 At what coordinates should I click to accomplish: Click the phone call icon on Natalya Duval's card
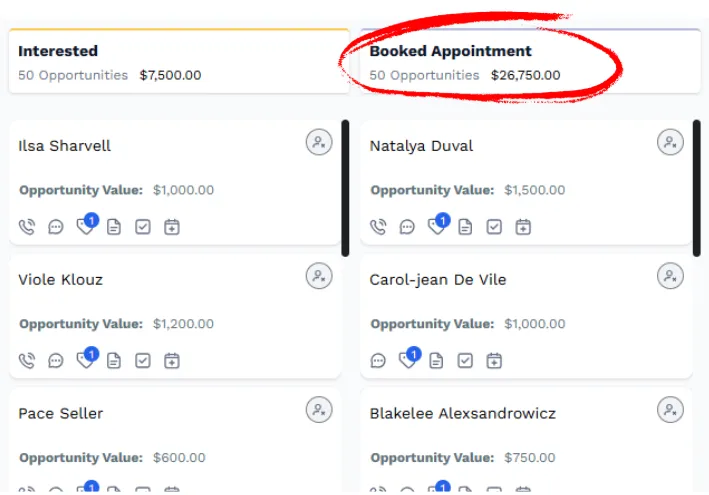point(378,226)
